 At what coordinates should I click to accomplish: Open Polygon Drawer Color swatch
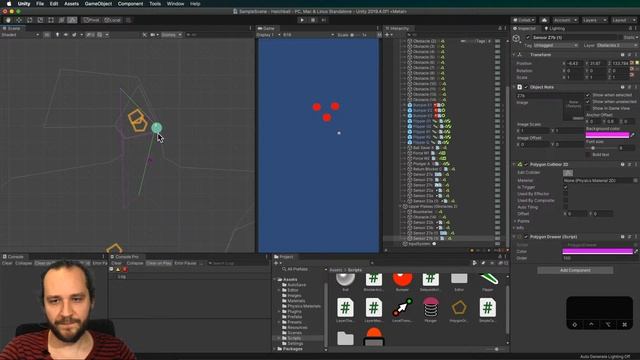(x=598, y=251)
